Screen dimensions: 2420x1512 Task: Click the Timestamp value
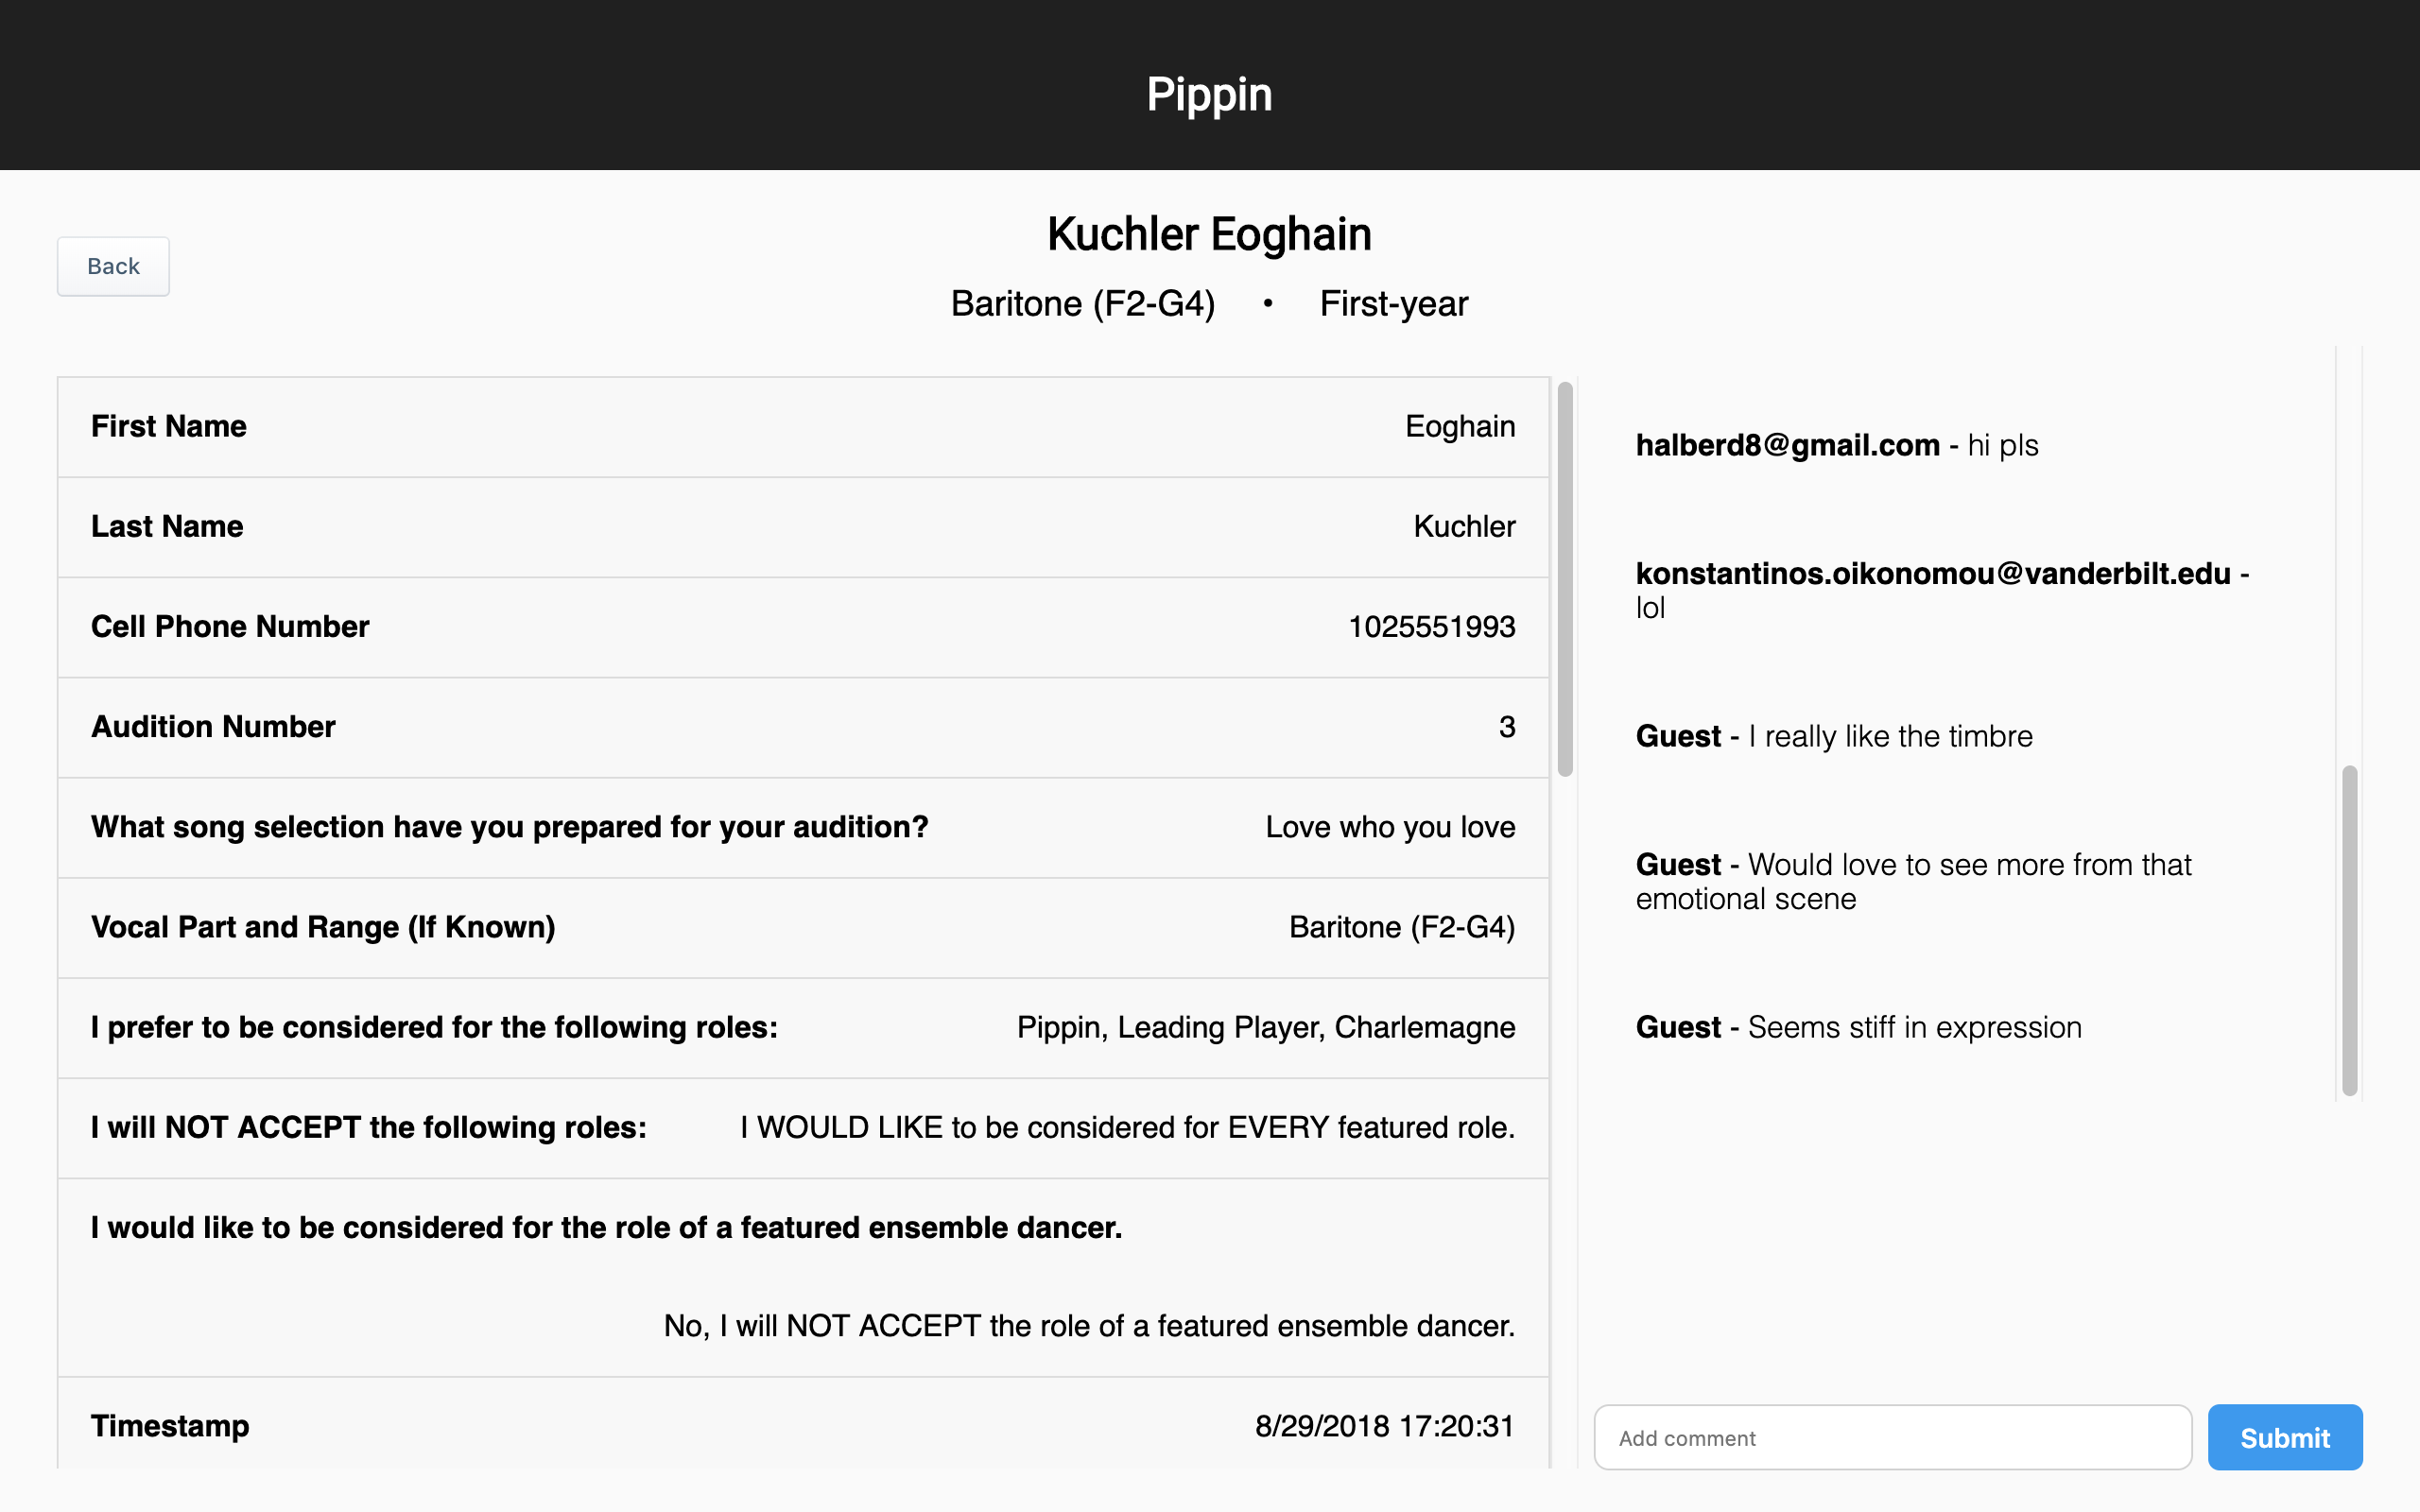point(1384,1426)
